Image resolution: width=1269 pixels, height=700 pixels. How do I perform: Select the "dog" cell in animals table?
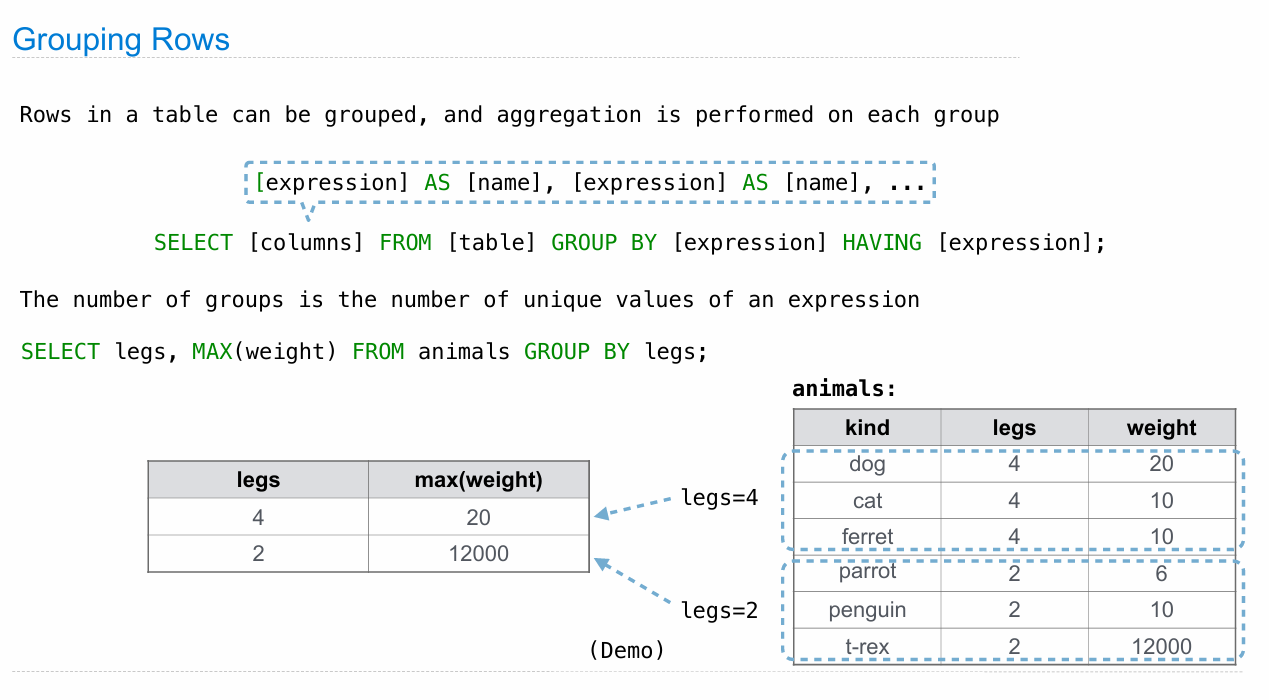click(867, 464)
